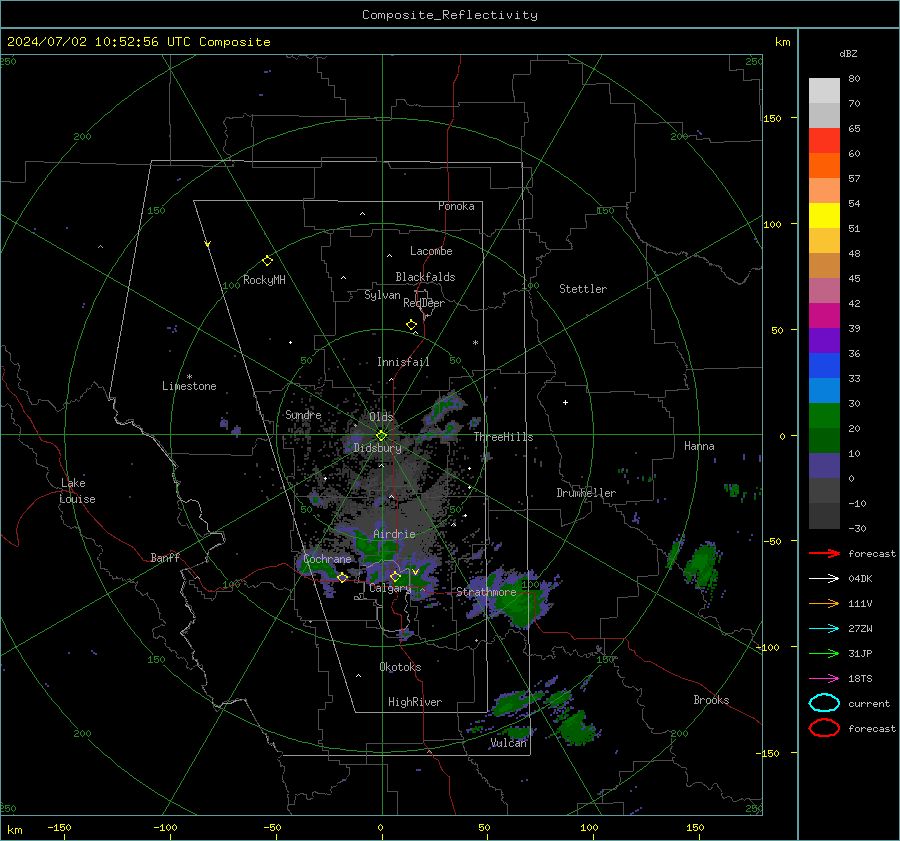900x841 pixels.
Task: Click the HighRiver city label
Action: [x=415, y=702]
